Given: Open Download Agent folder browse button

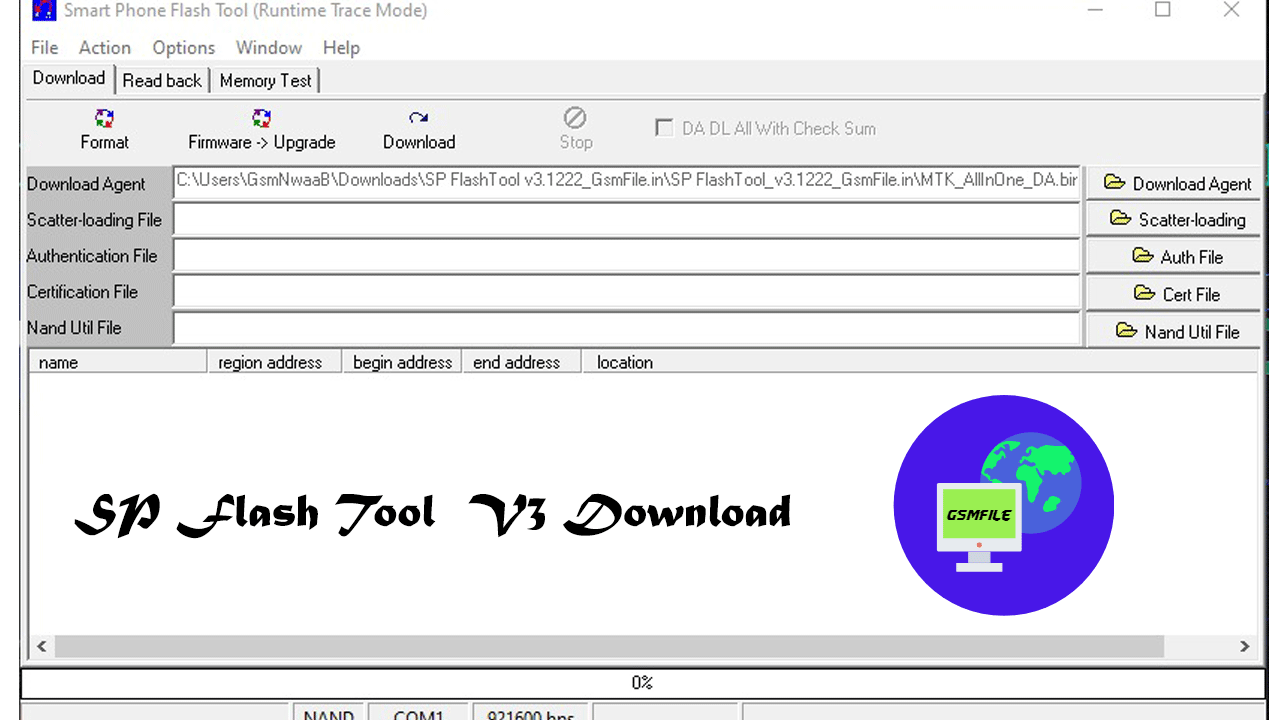Looking at the screenshot, I should click(1176, 183).
